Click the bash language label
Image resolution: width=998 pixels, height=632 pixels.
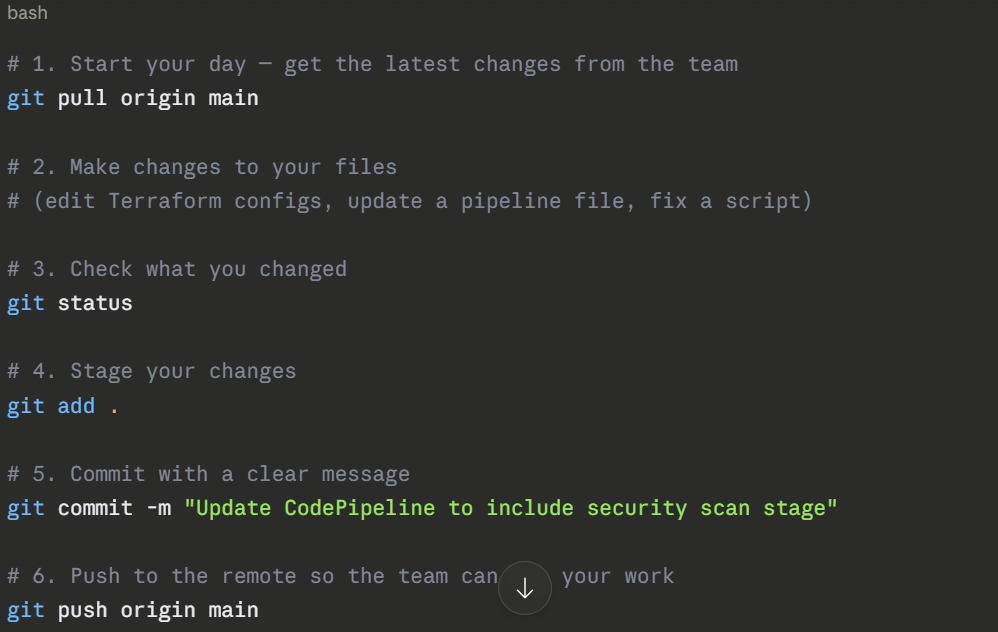click(27, 13)
